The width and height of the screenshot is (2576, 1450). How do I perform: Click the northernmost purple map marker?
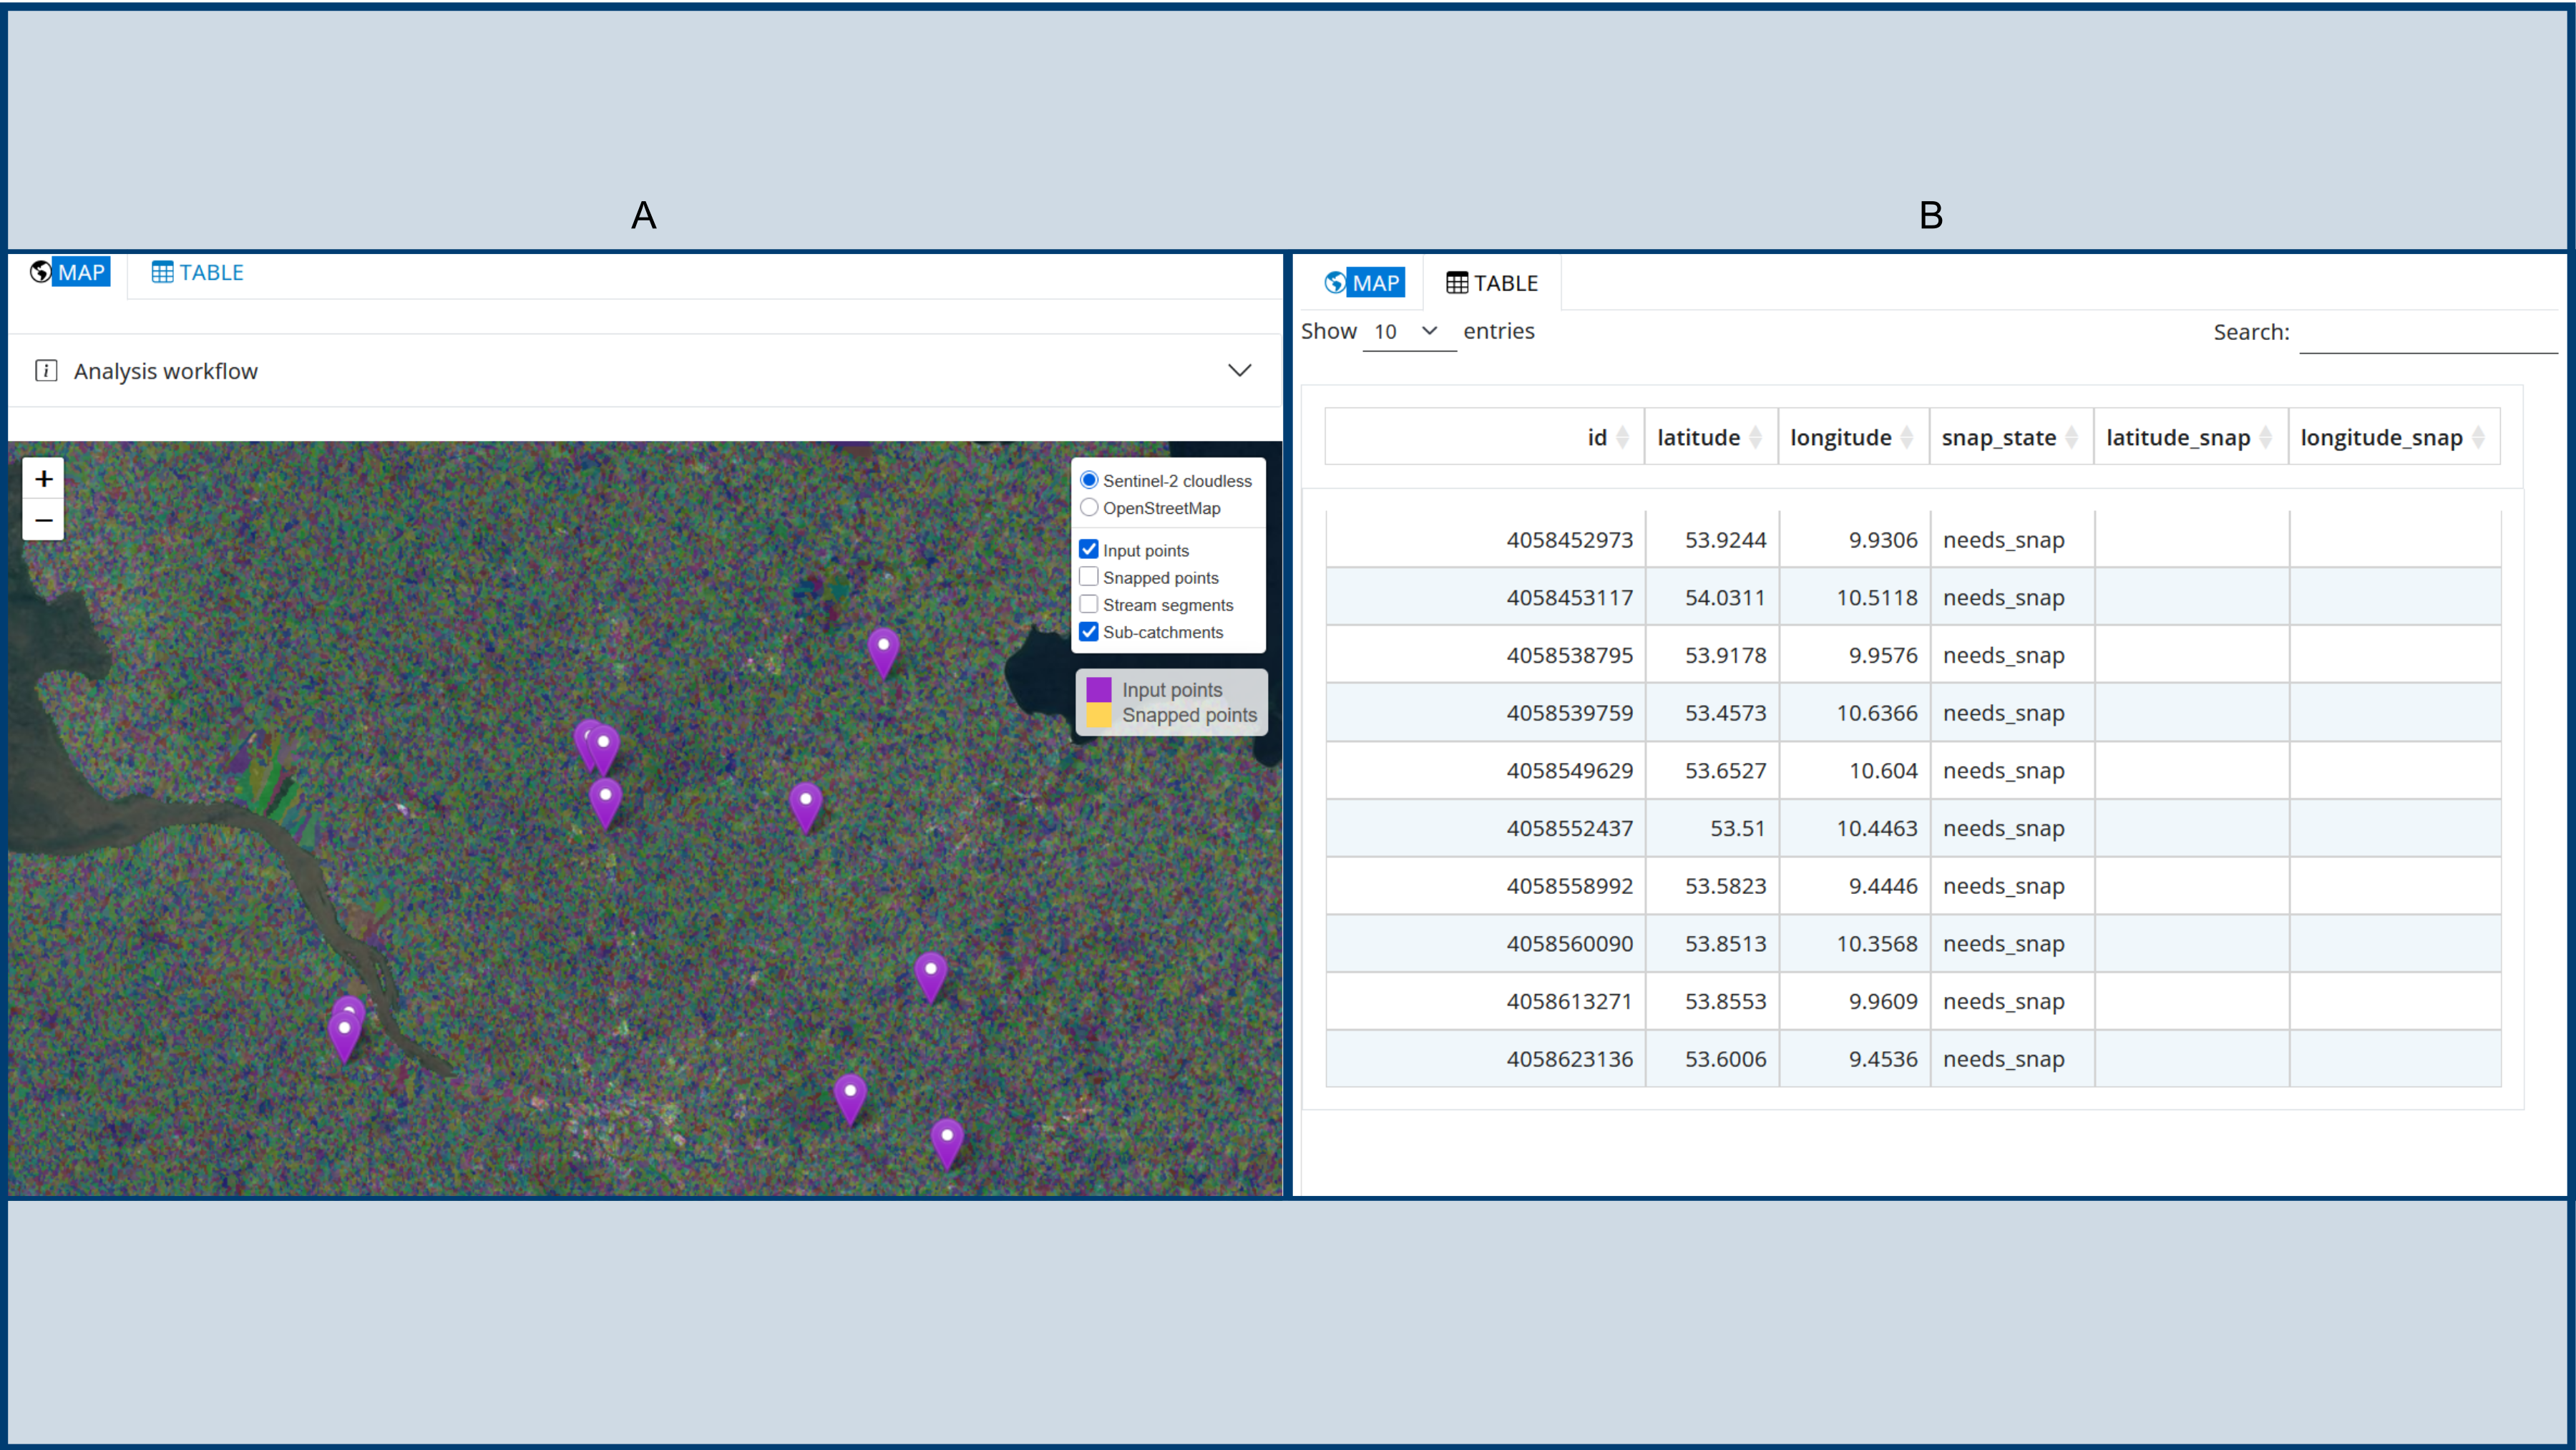coord(883,653)
